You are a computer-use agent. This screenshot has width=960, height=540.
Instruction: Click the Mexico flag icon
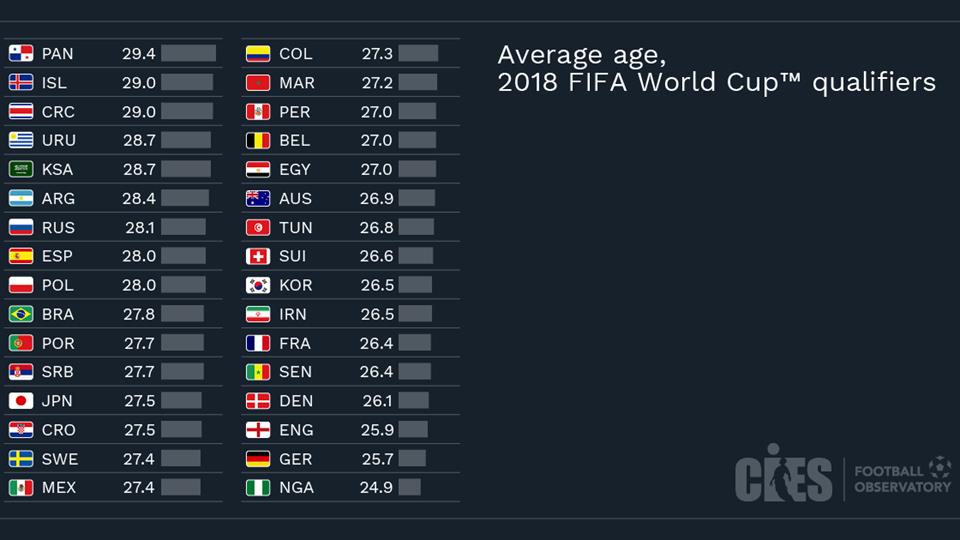pos(21,488)
